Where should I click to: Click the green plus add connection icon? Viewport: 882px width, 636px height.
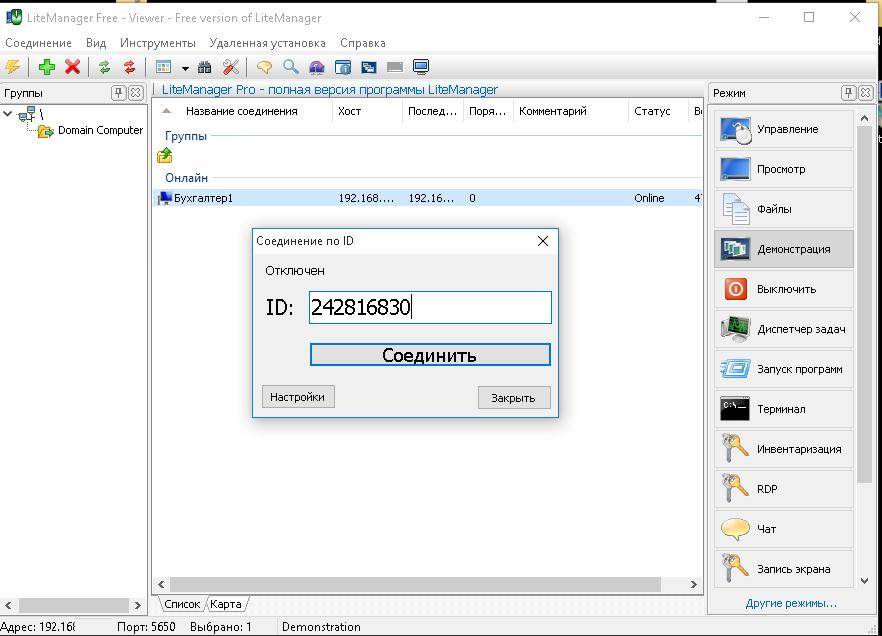pyautogui.click(x=46, y=67)
